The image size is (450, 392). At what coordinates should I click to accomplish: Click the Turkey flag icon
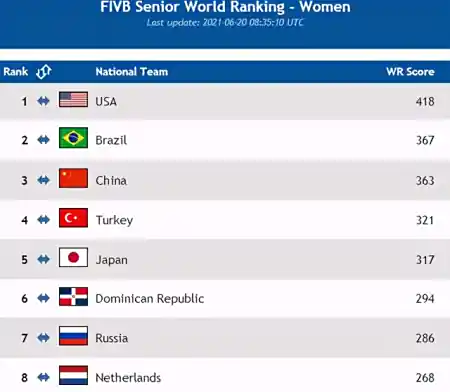tap(73, 218)
